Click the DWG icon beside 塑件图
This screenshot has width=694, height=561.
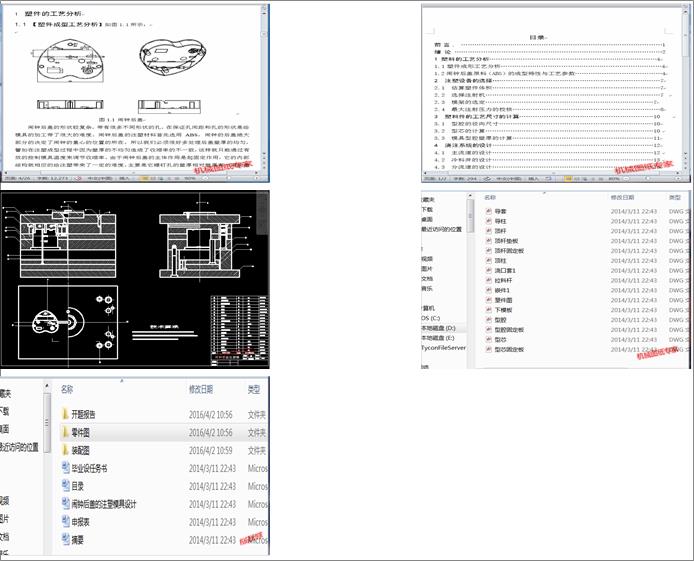(x=489, y=300)
